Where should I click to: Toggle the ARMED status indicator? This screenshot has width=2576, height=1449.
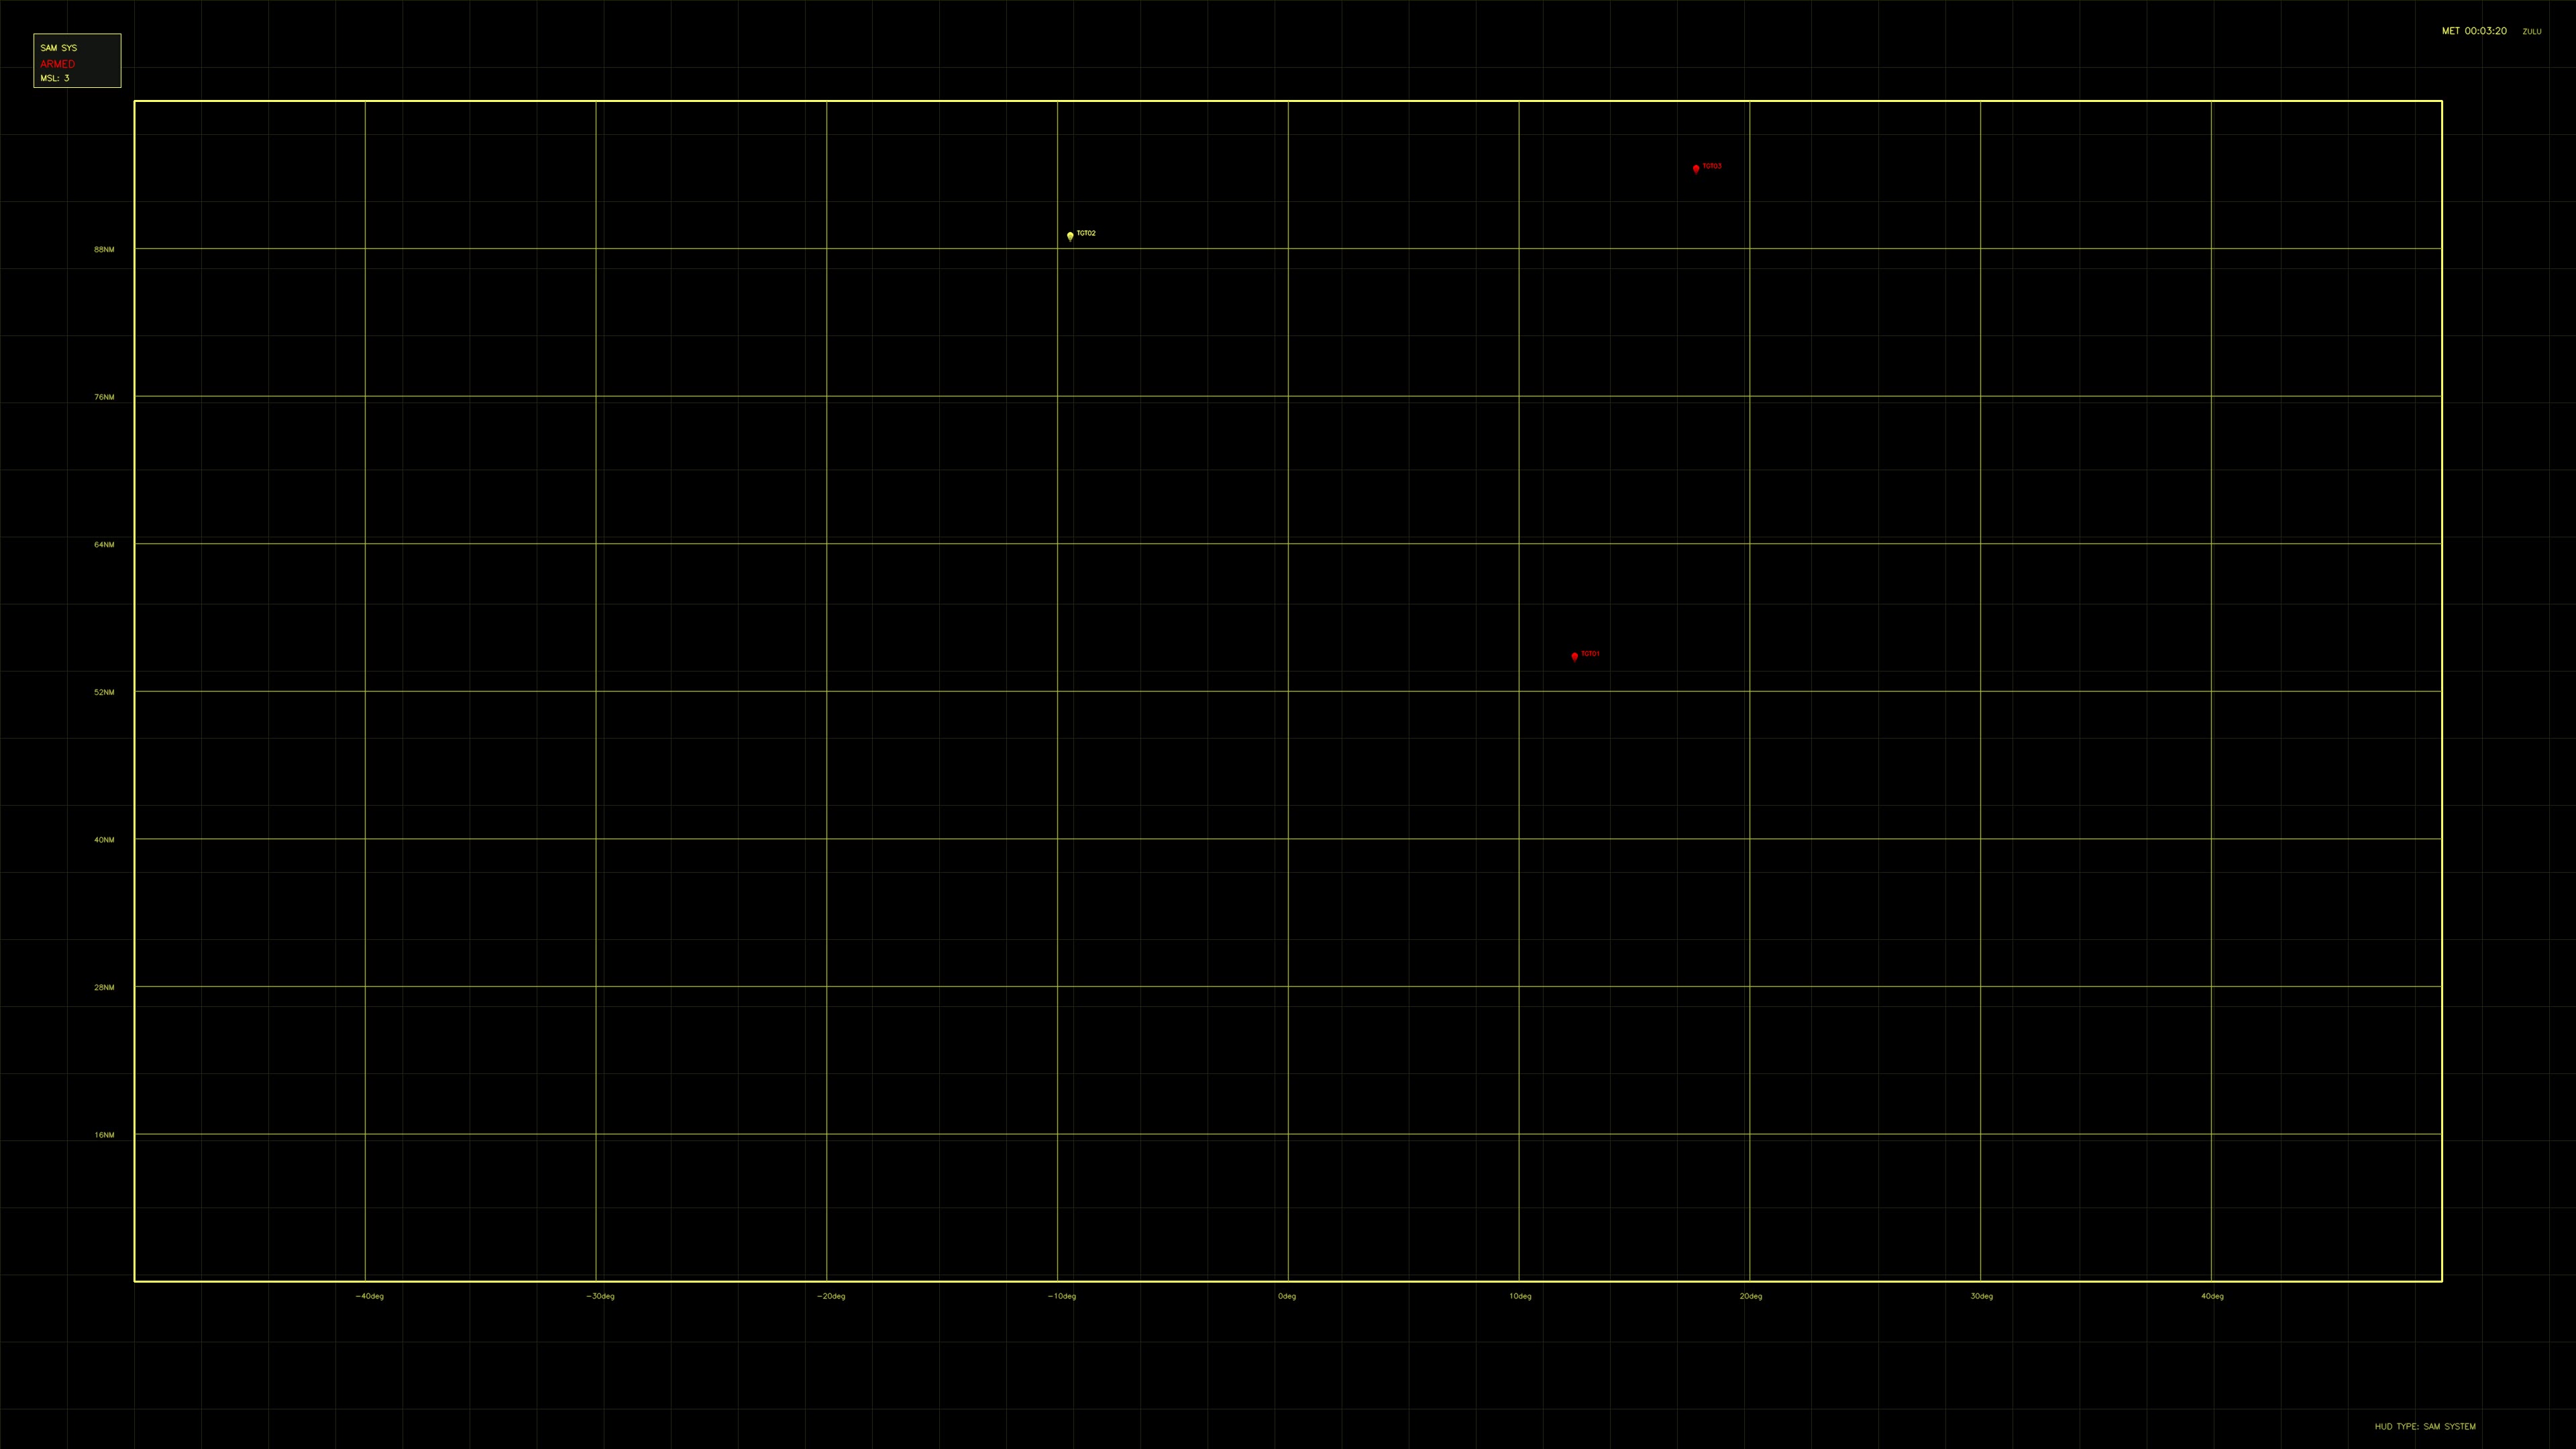pos(57,63)
